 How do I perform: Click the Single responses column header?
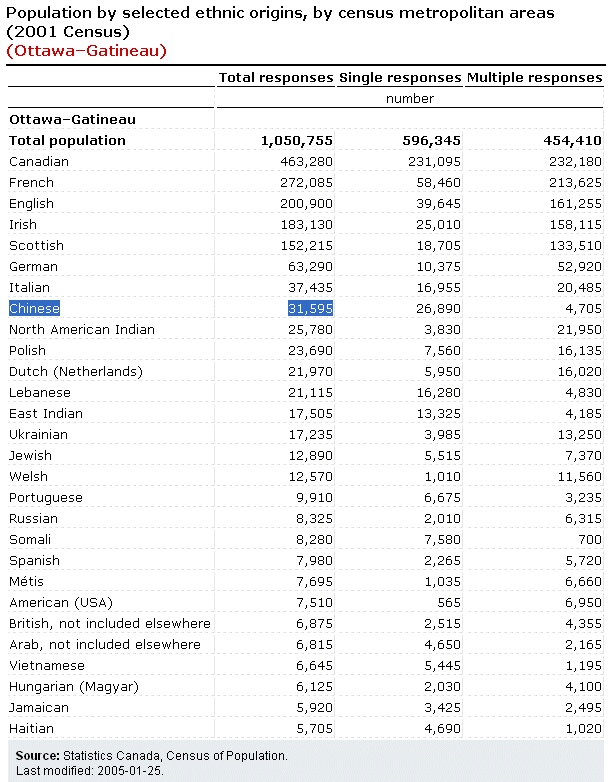point(400,77)
